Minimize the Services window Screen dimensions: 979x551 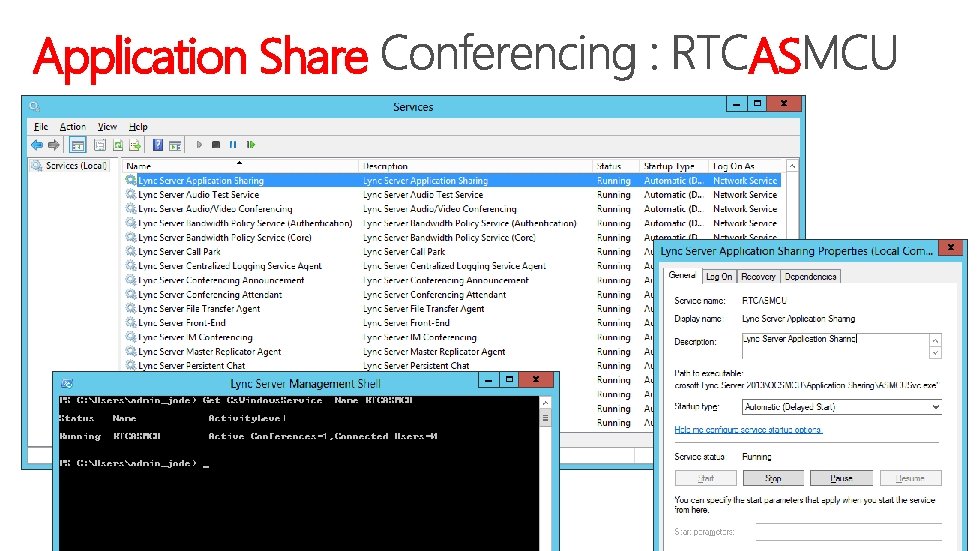(x=737, y=104)
